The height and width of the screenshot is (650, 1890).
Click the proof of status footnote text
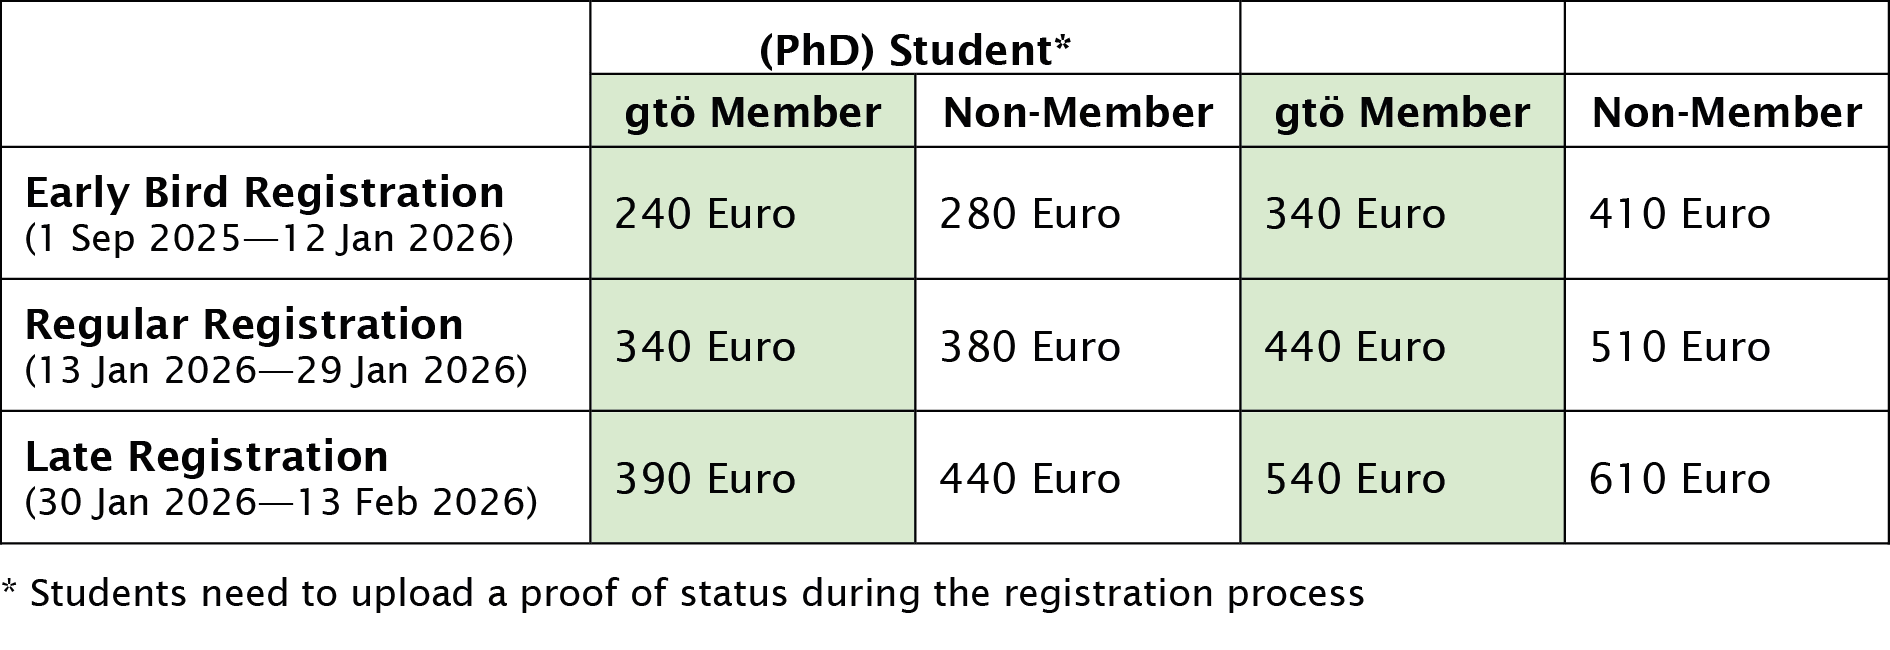(683, 593)
